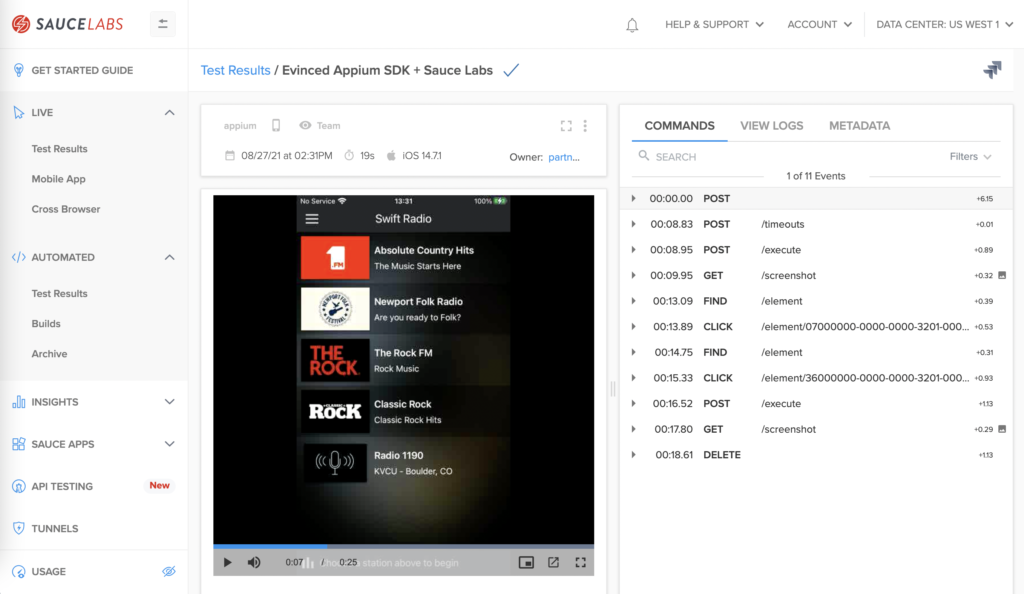This screenshot has width=1024, height=594.
Task: Expand the 00:15.33 CLICK command
Action: [x=633, y=378]
